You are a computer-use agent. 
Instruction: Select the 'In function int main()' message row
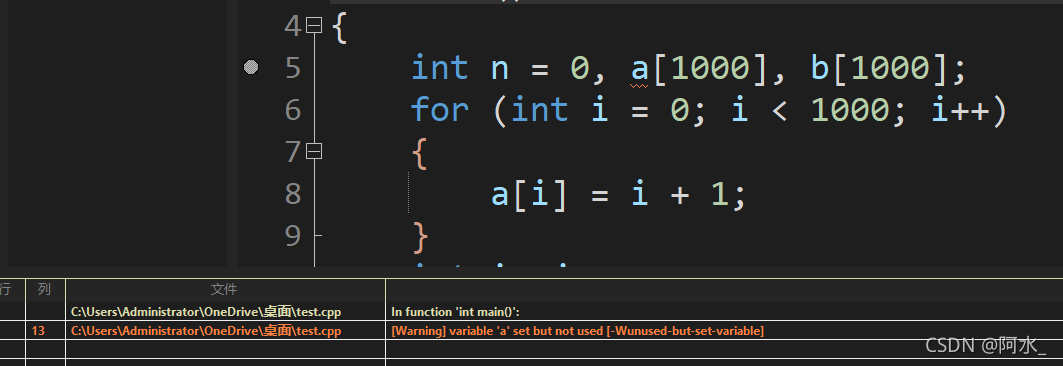coord(532,312)
